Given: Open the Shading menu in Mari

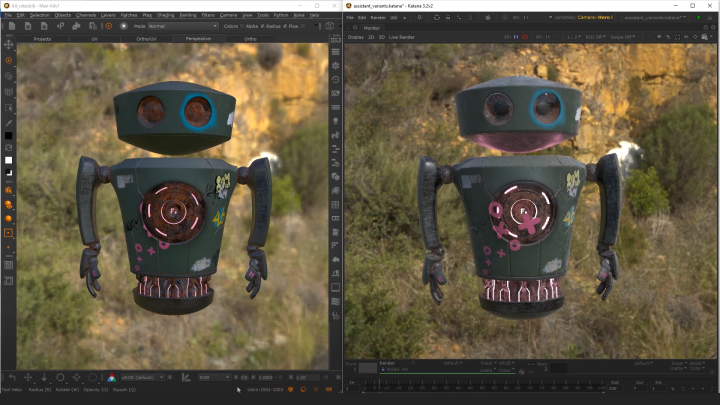Looking at the screenshot, I should 165,16.
